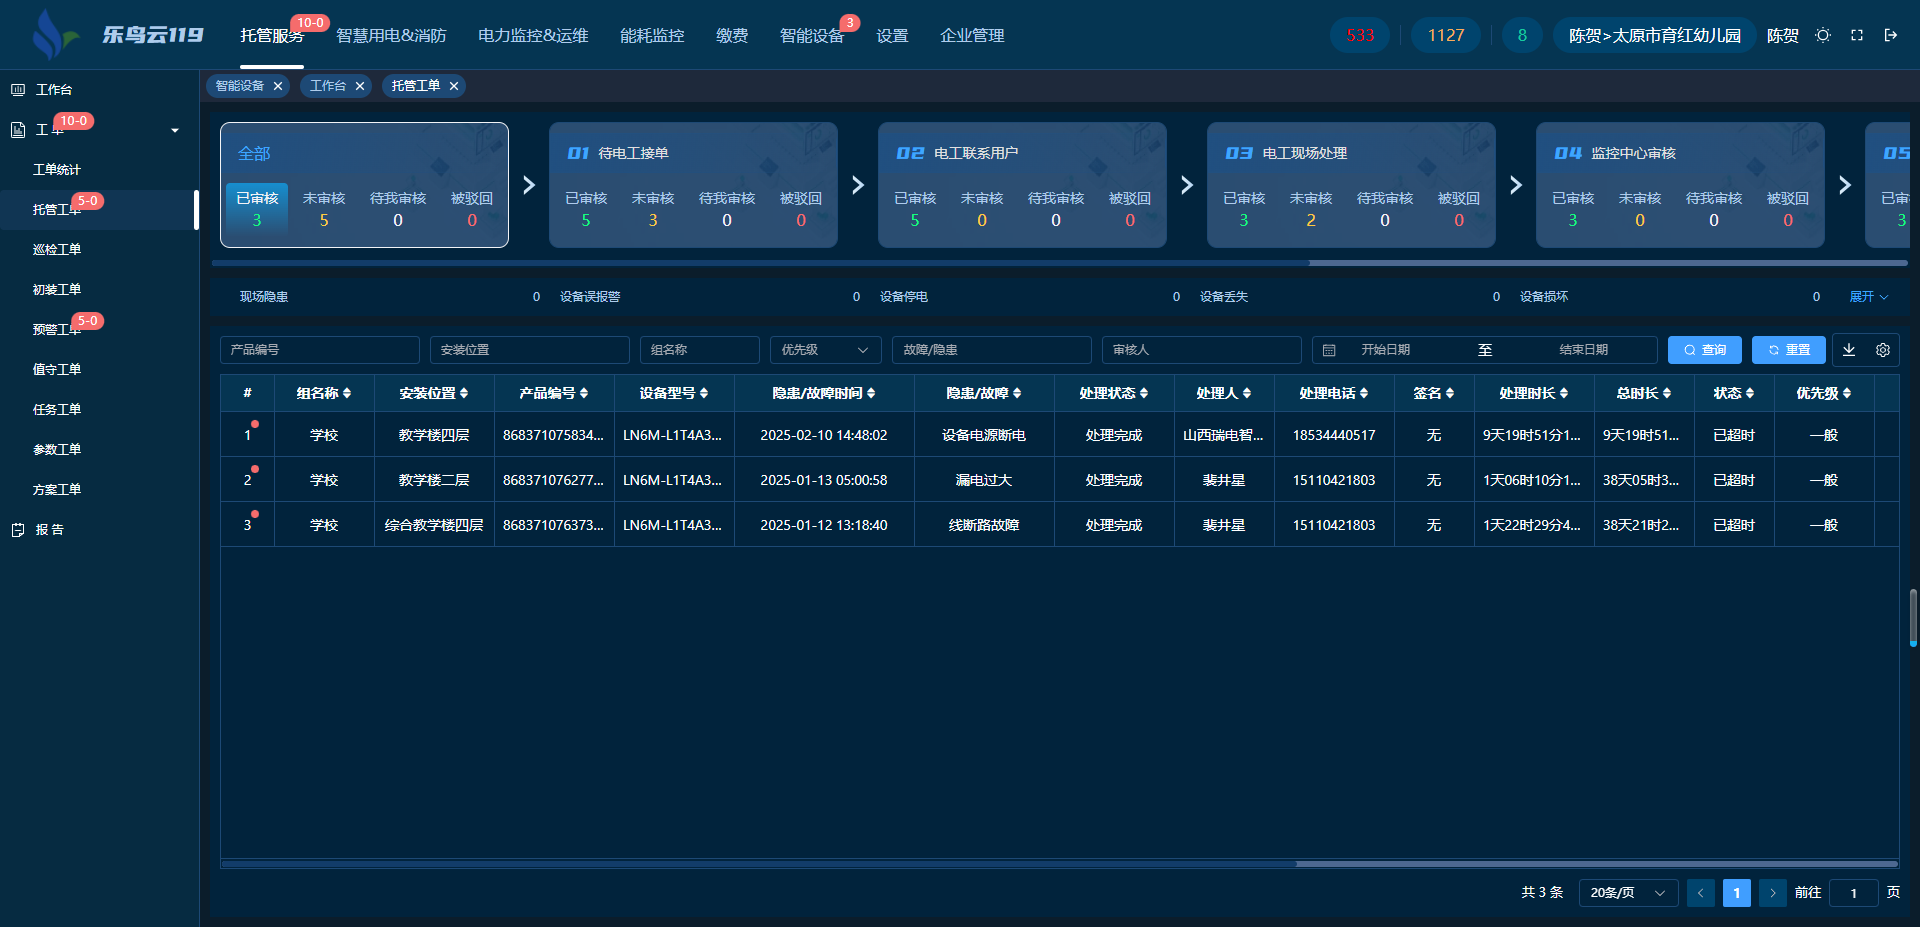Click the horizontal scrollbar below the table
The height and width of the screenshot is (927, 1920).
click(758, 863)
